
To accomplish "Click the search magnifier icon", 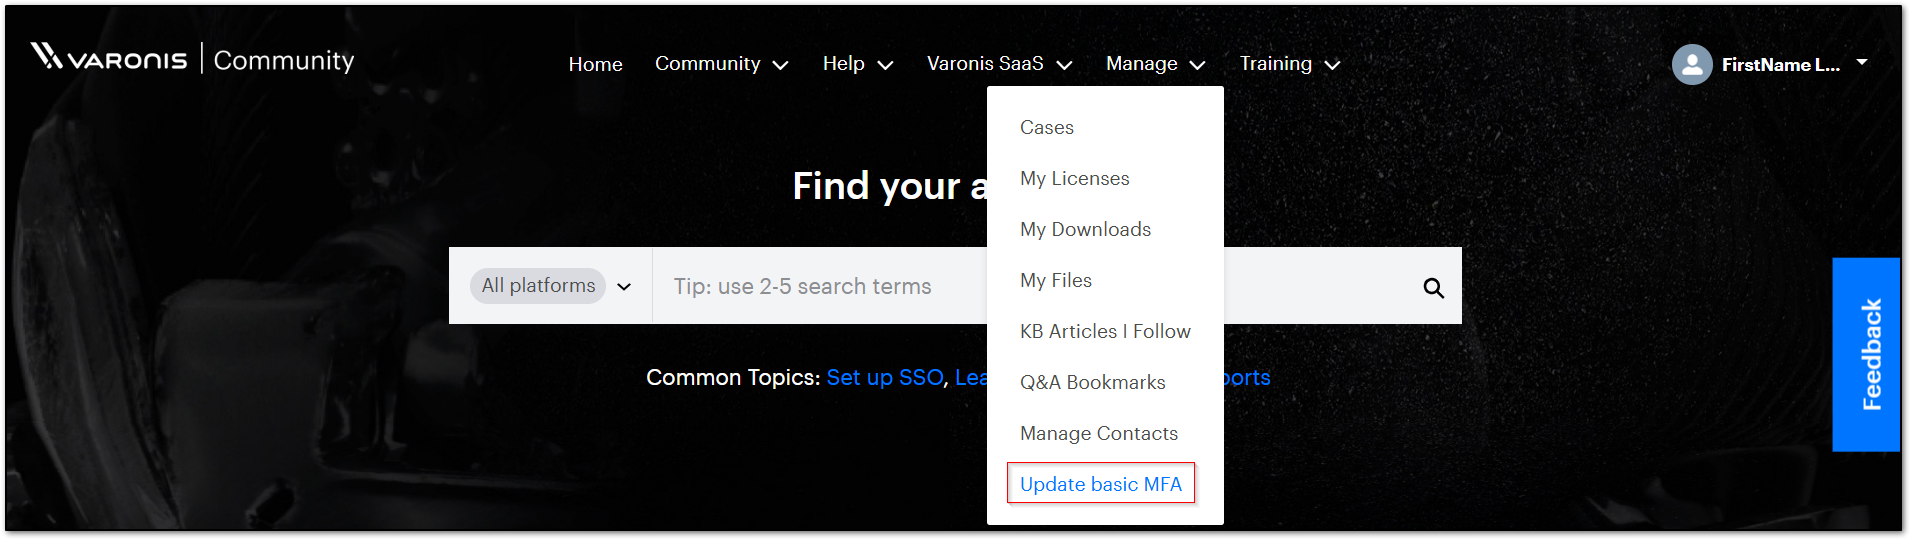I will 1433,288.
